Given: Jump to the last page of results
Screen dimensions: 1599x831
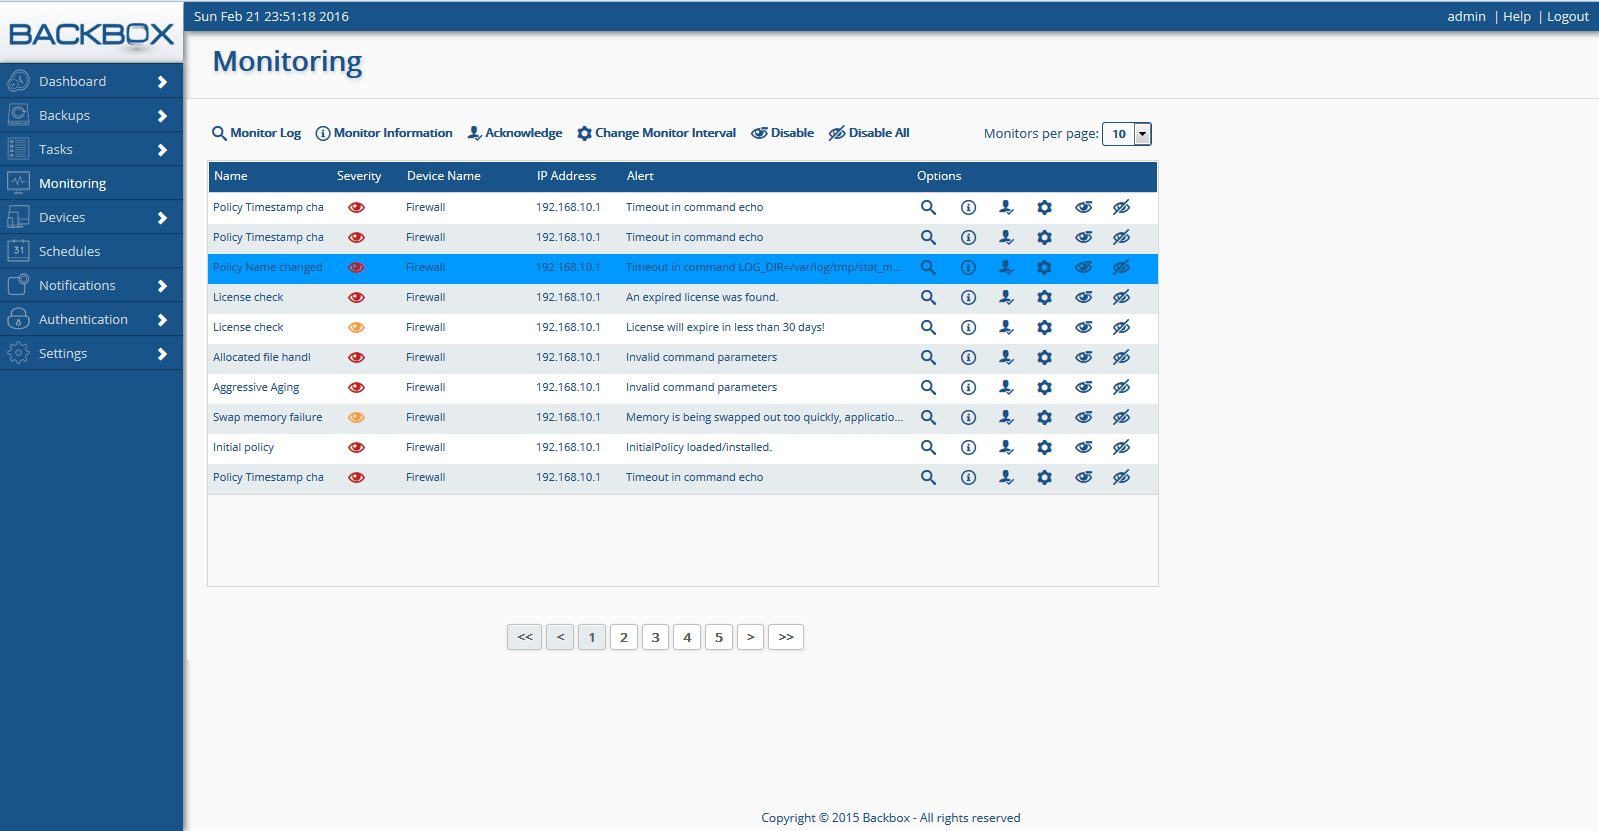Looking at the screenshot, I should [786, 637].
